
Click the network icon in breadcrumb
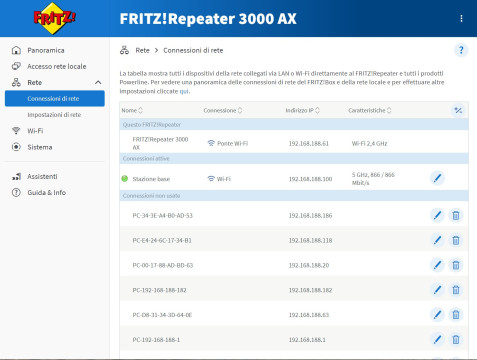tap(124, 50)
